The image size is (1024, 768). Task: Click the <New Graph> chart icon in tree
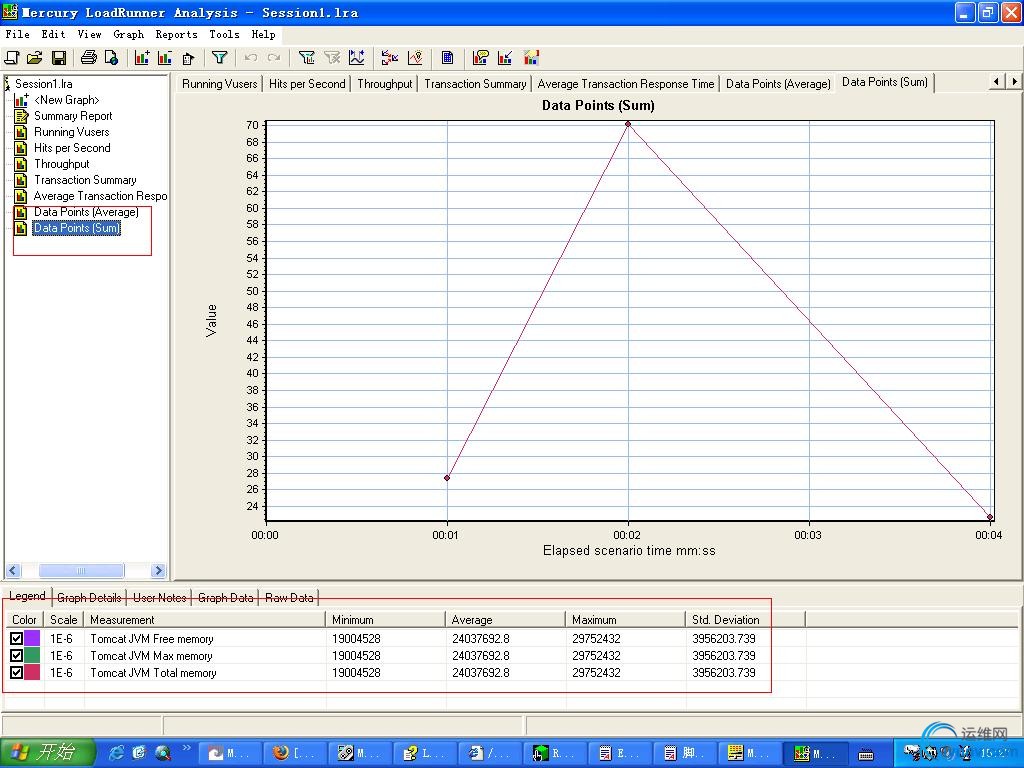(x=21, y=100)
